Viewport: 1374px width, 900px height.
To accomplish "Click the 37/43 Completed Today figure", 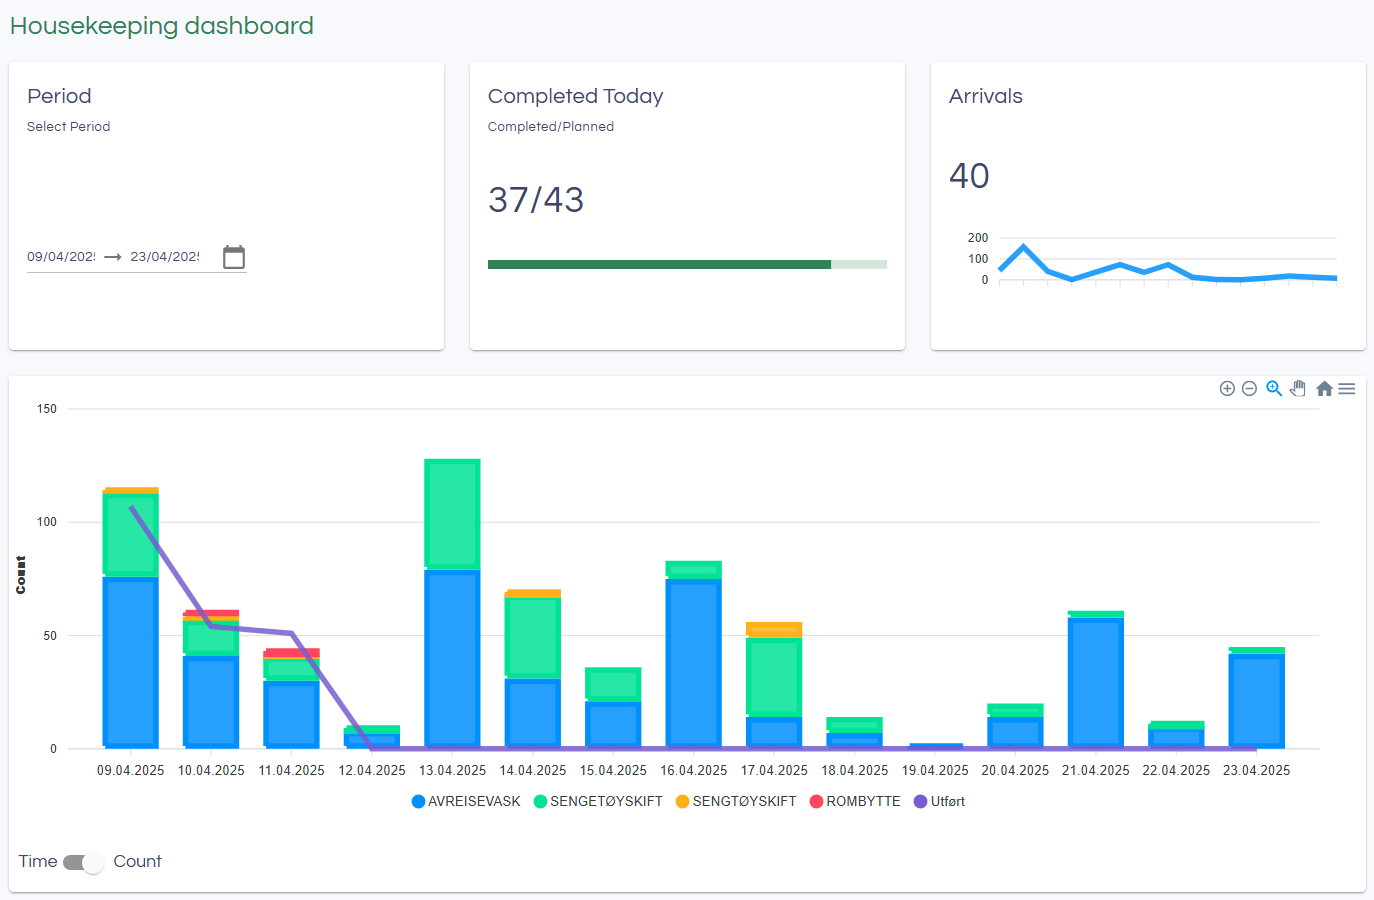I will pyautogui.click(x=536, y=199).
